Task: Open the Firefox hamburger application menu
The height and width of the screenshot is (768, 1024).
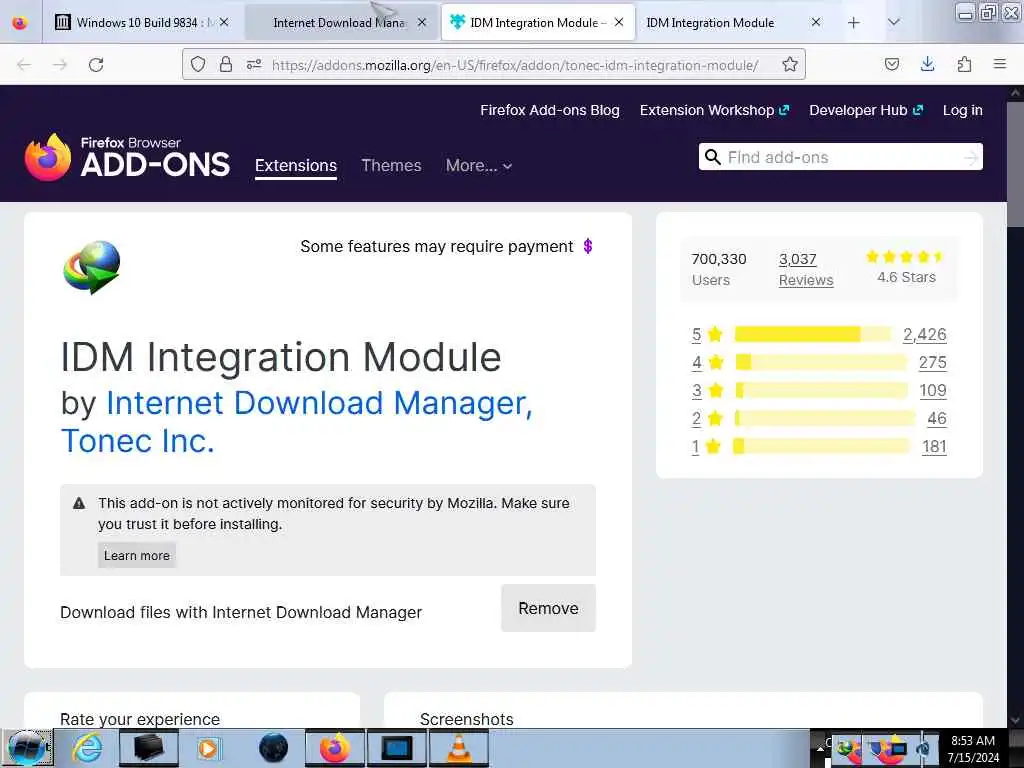Action: (x=999, y=64)
